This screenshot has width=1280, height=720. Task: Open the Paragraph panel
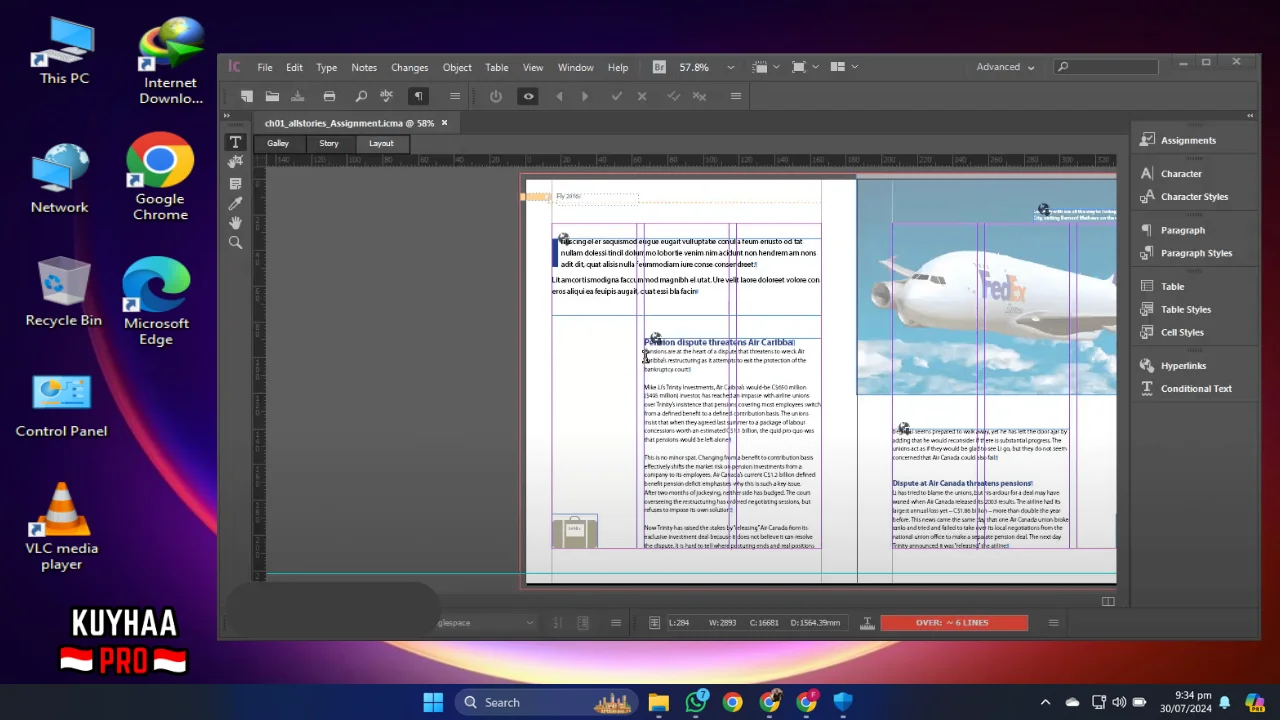pyautogui.click(x=1183, y=230)
